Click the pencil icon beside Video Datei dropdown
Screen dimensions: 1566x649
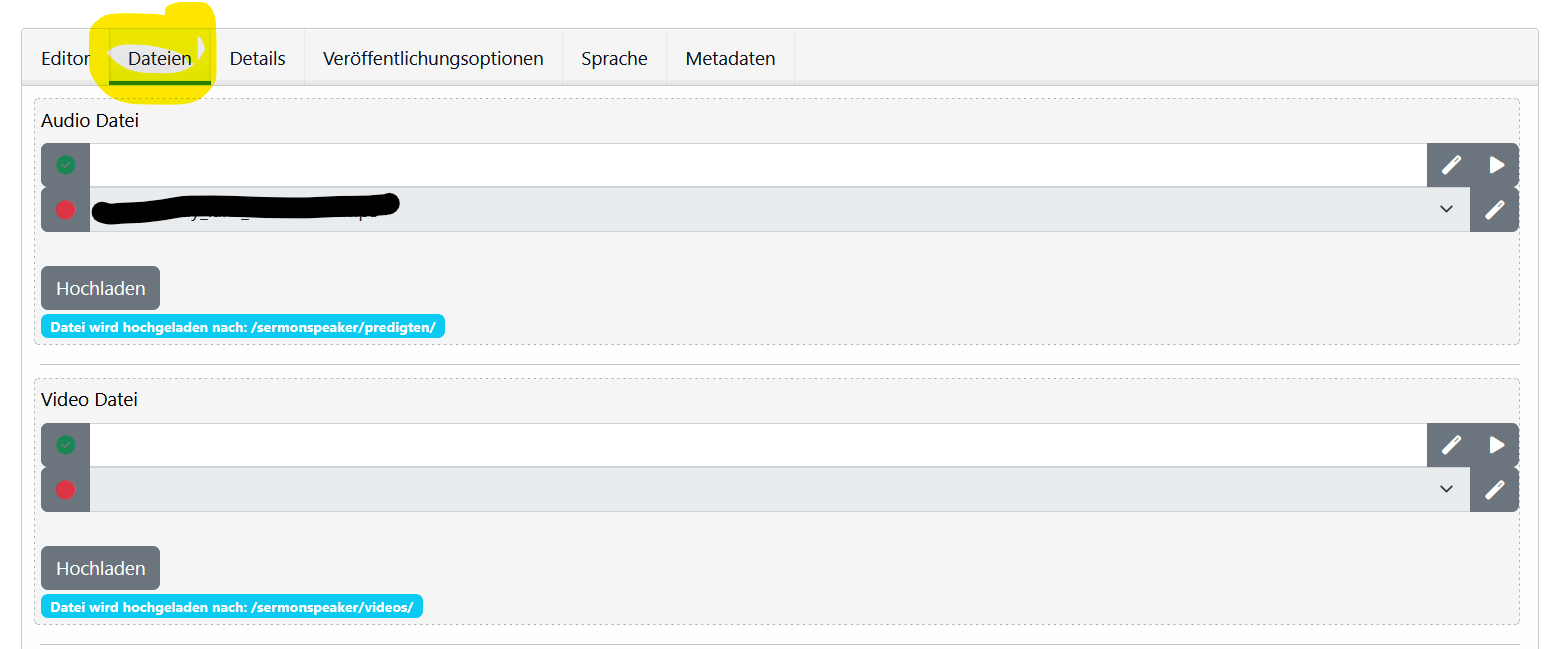(x=1494, y=490)
